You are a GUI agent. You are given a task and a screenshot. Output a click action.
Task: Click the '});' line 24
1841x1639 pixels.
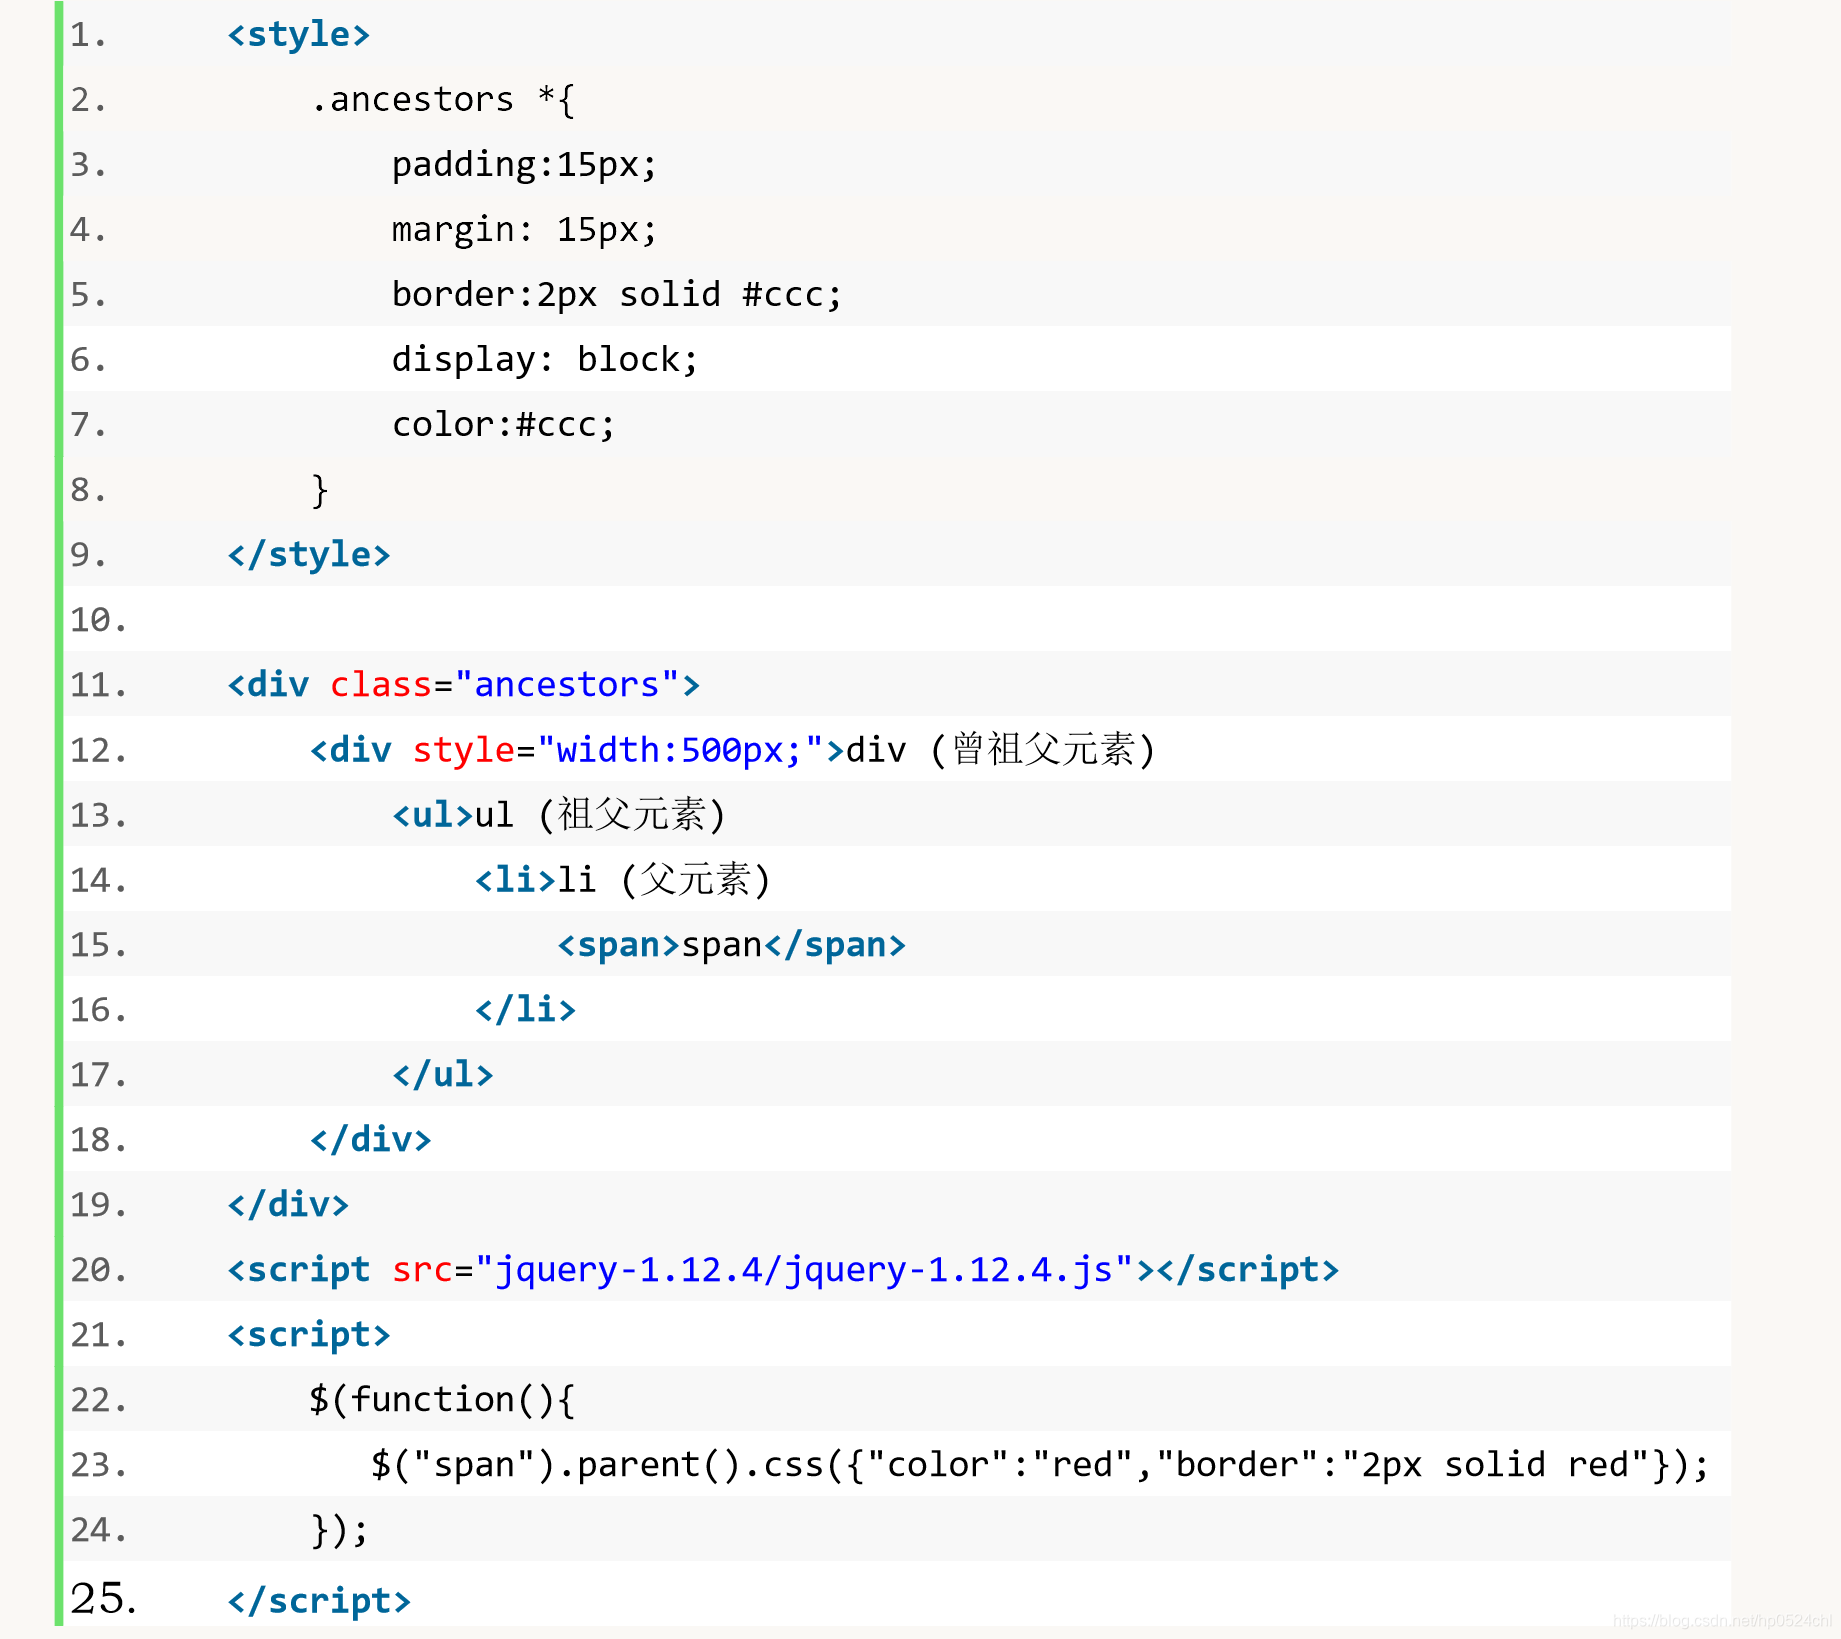340,1530
